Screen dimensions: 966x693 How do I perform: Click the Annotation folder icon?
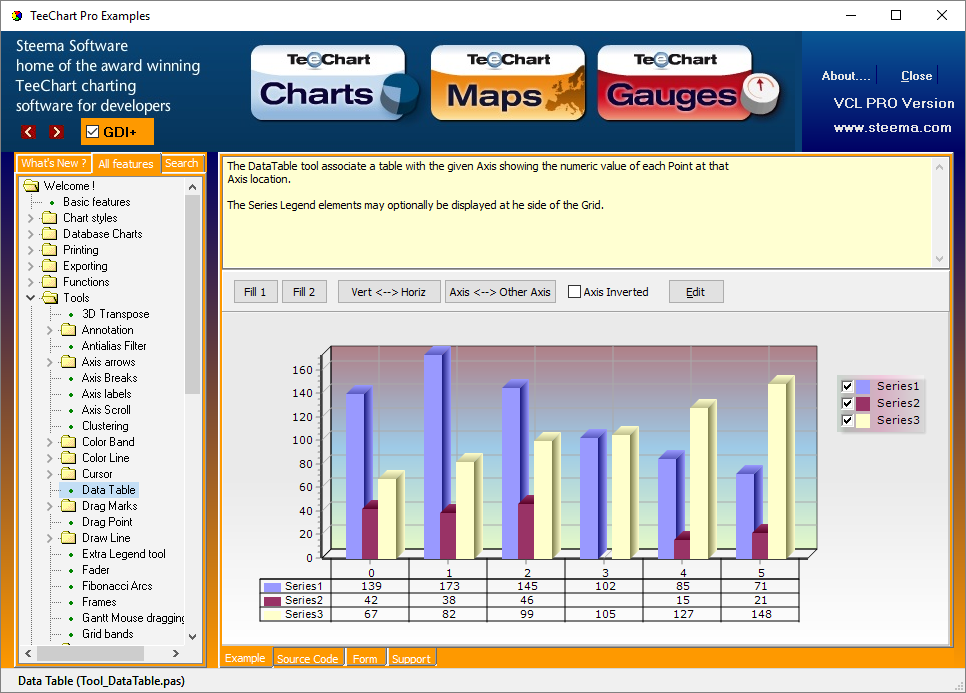click(x=68, y=330)
